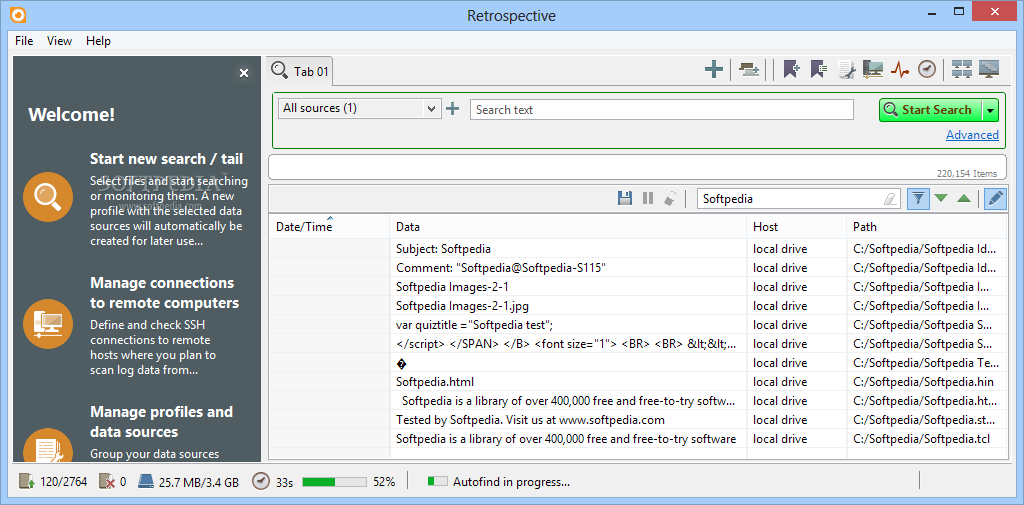The image size is (1024, 505).
Task: Tile windows with four-monitors icon
Action: 961,69
